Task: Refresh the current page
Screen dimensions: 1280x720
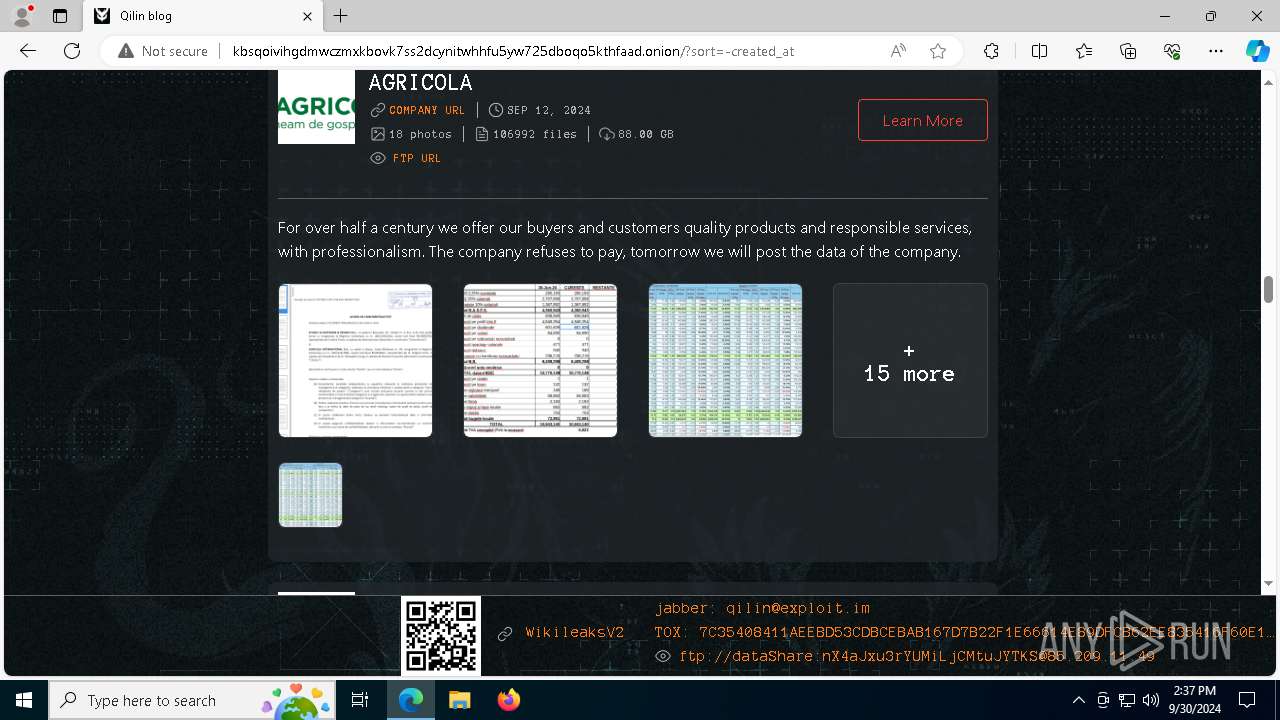Action: tap(72, 51)
